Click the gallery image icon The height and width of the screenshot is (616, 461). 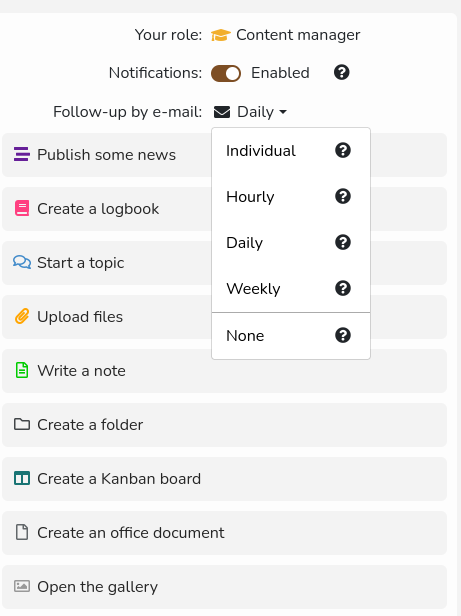point(22,586)
